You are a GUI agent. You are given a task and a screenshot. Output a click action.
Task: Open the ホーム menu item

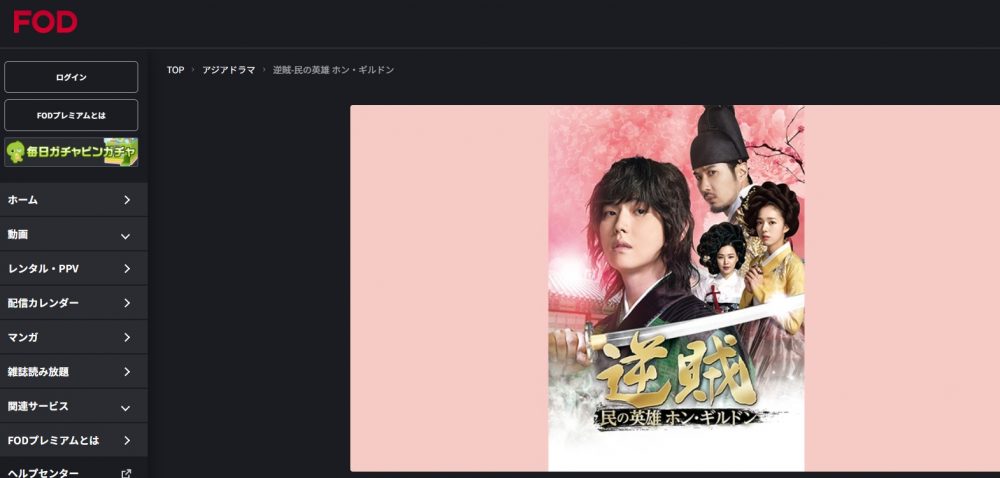[73, 200]
